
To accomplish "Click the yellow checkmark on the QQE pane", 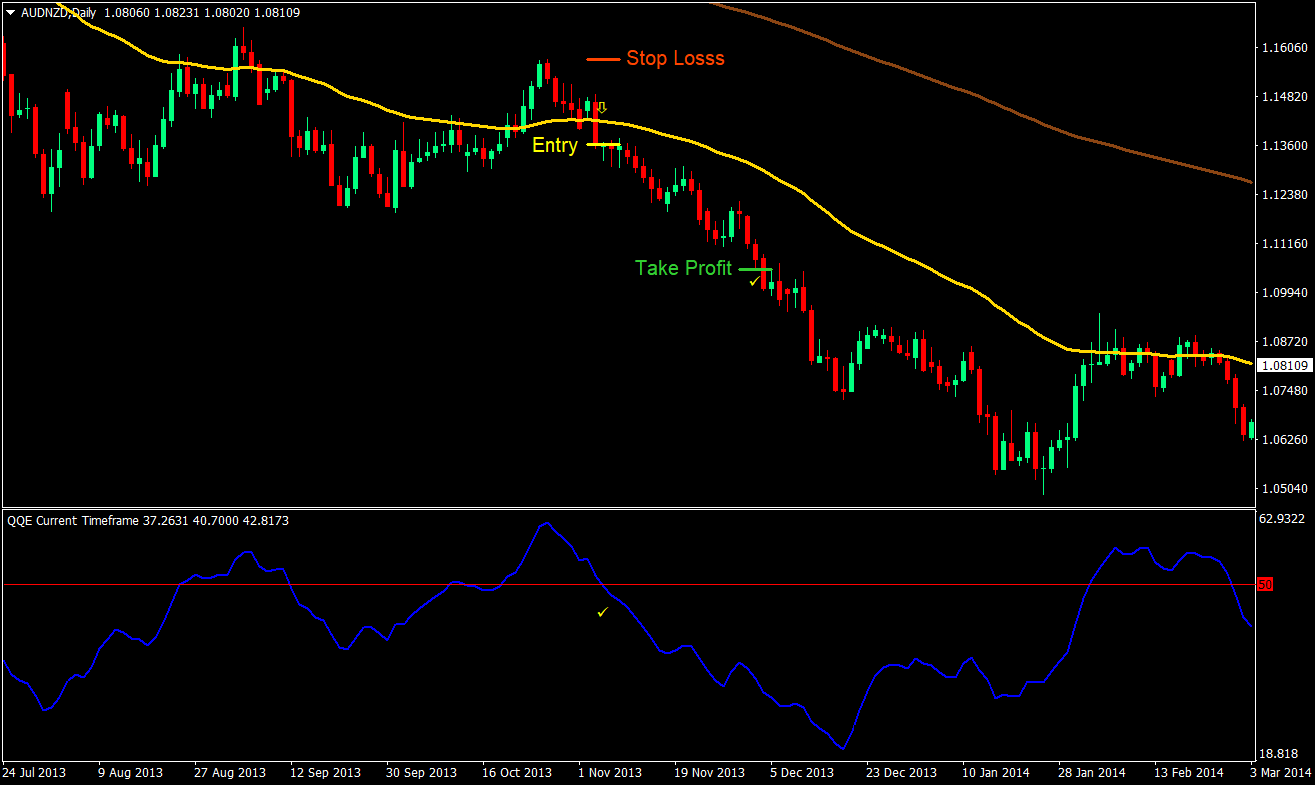I will point(601,611).
